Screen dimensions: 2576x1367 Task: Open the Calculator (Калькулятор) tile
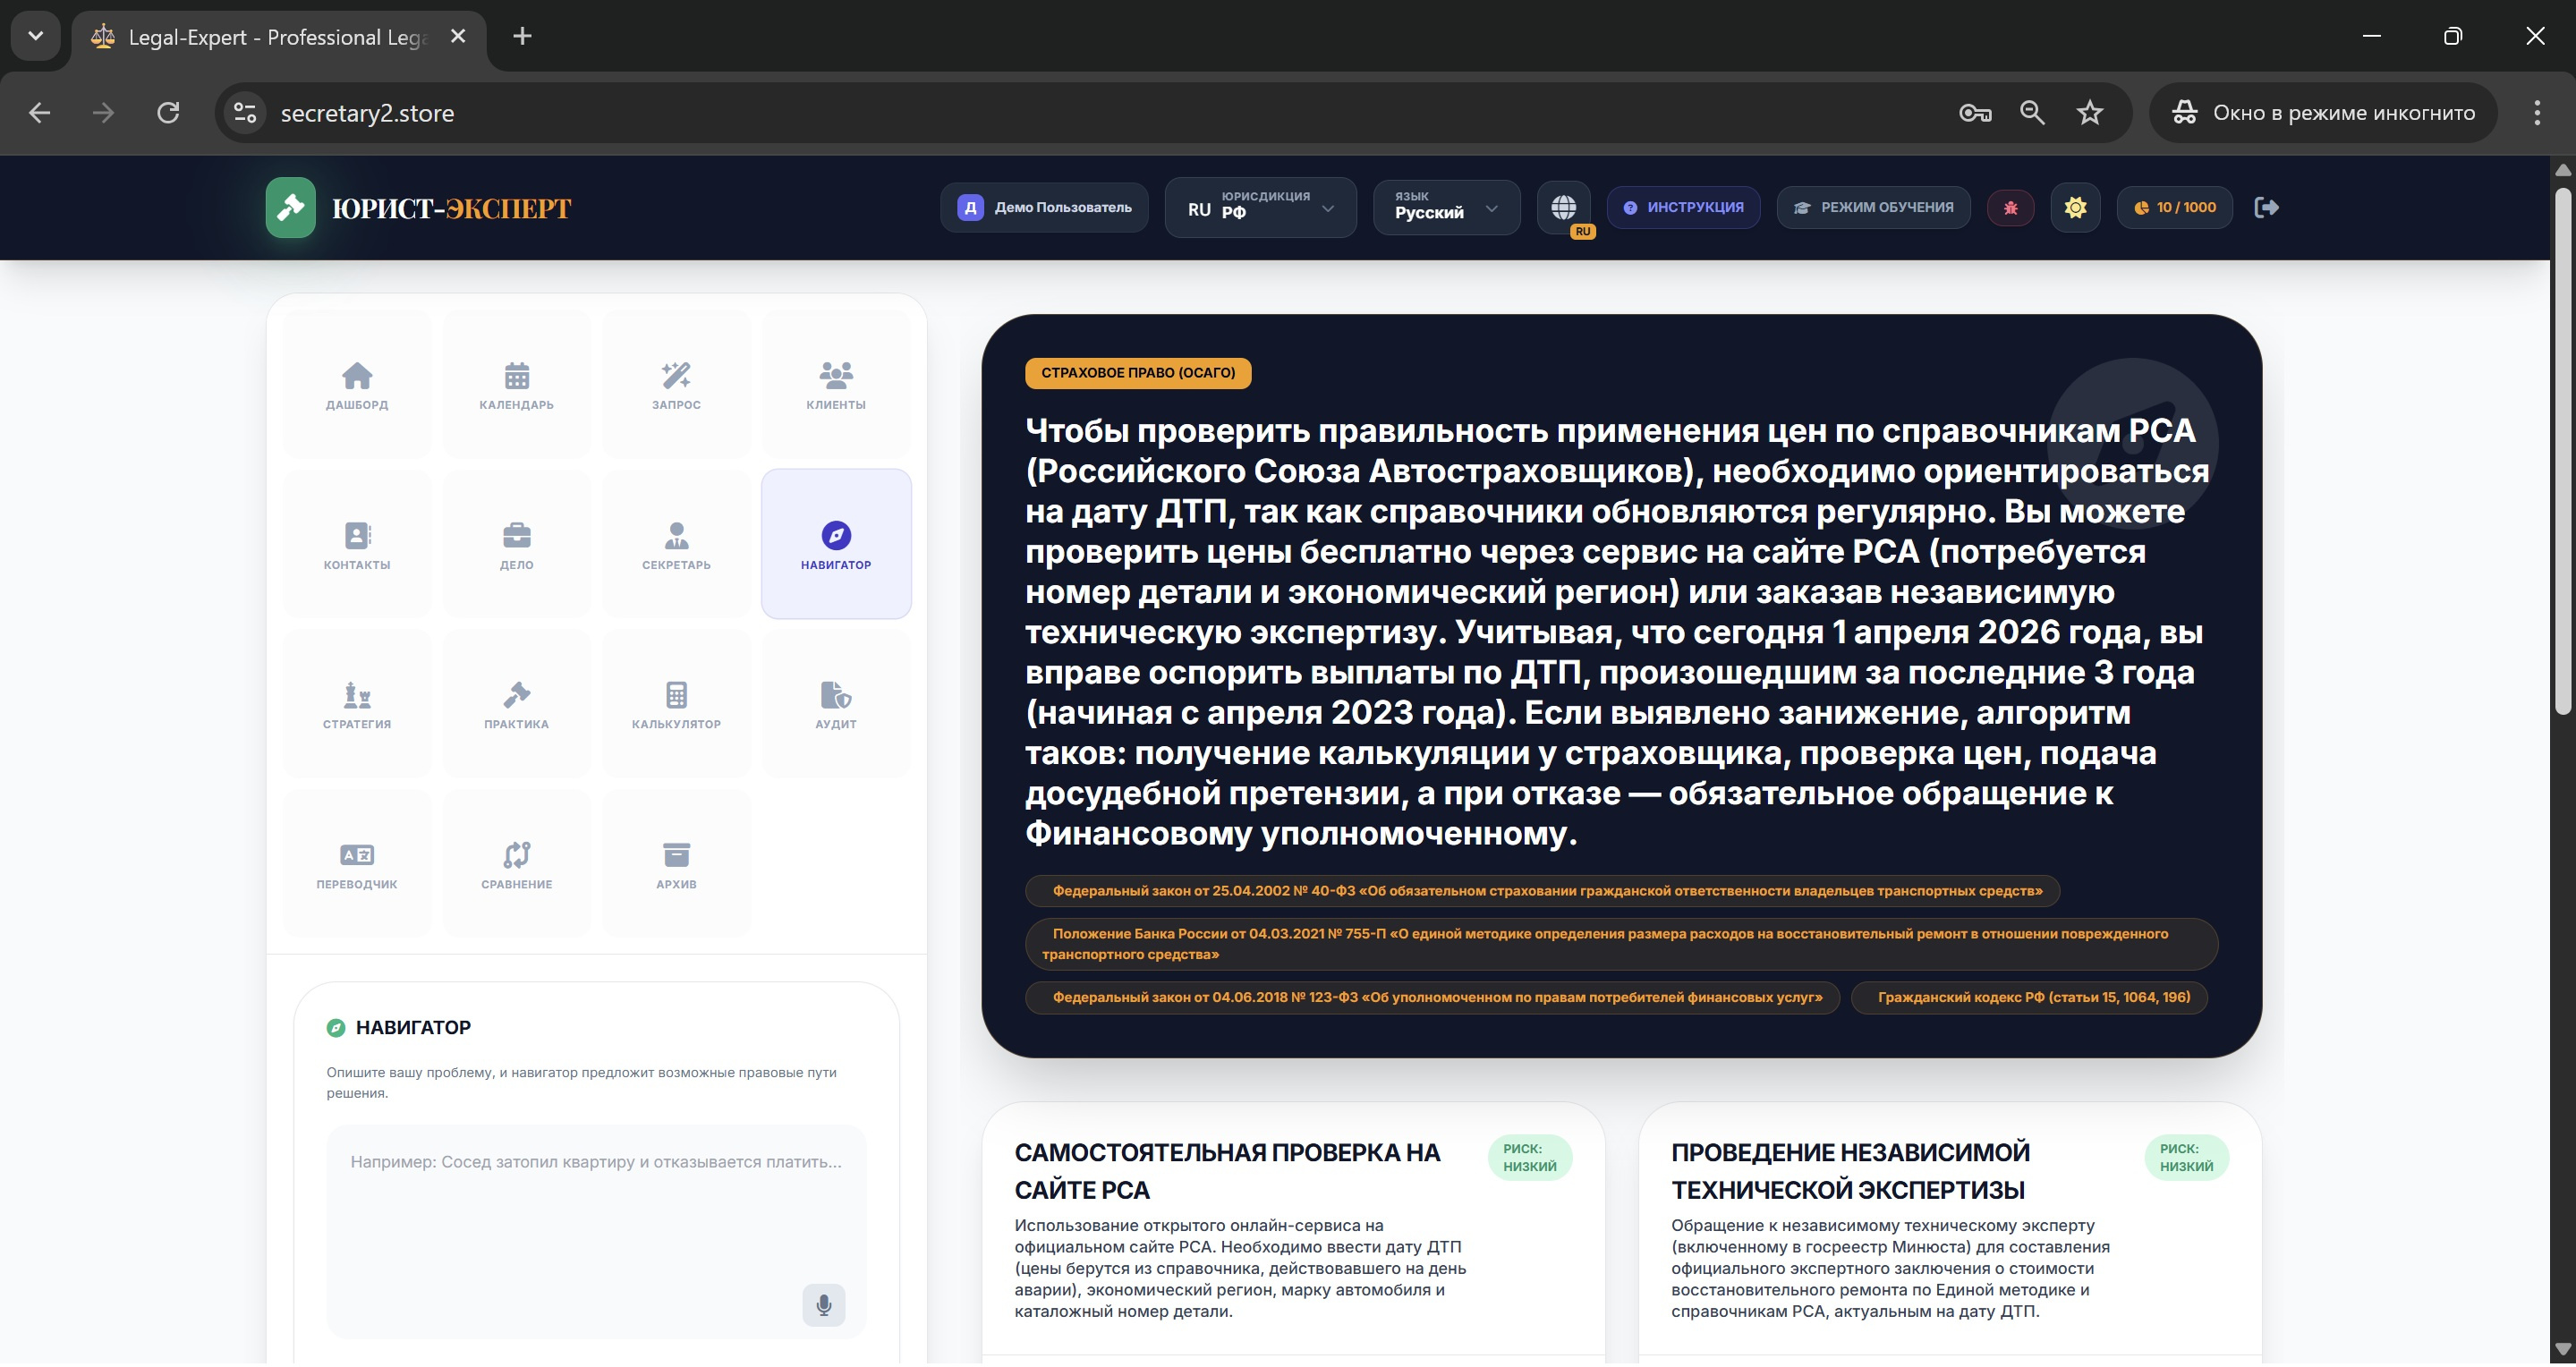coord(676,704)
